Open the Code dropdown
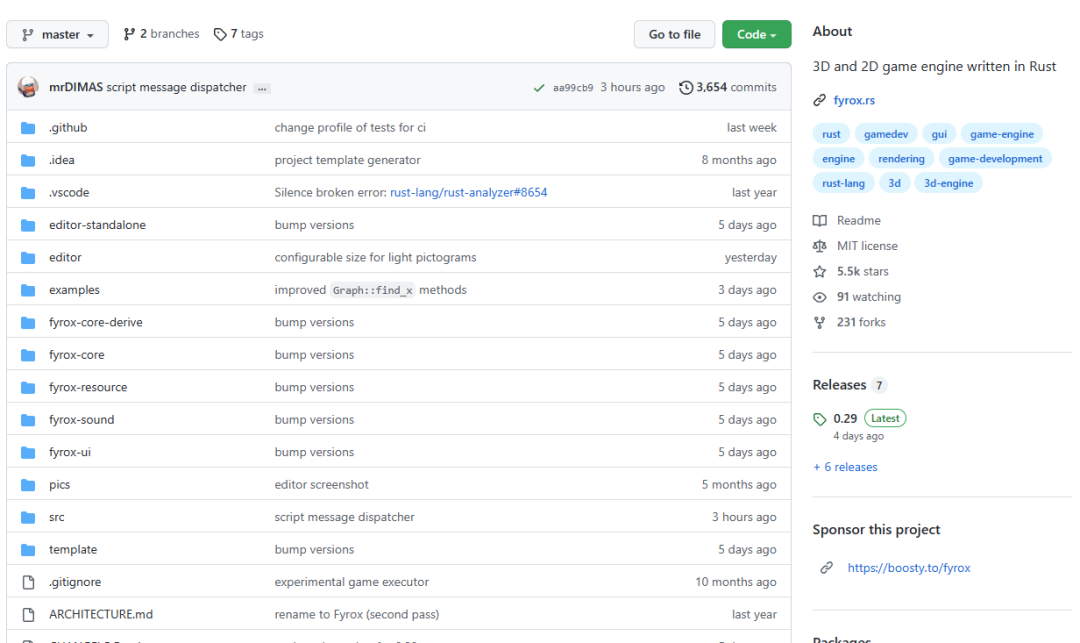 click(756, 33)
